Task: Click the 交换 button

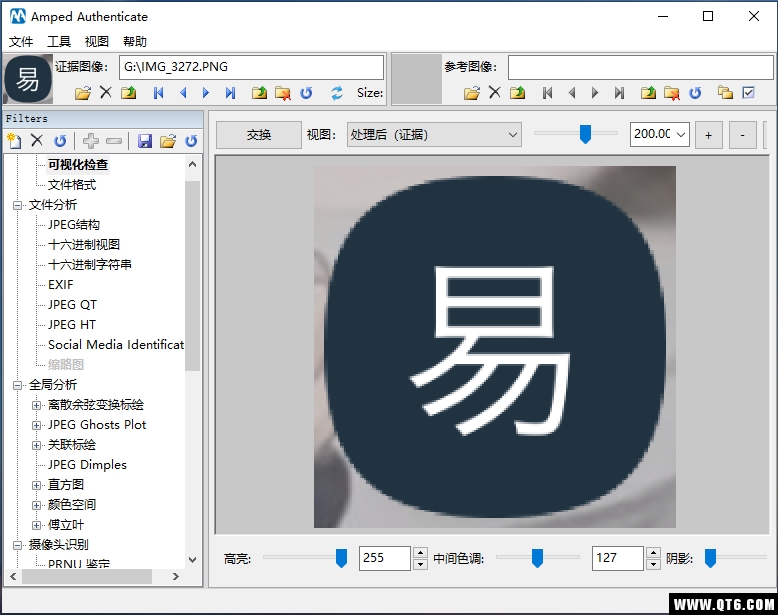Action: pyautogui.click(x=259, y=135)
